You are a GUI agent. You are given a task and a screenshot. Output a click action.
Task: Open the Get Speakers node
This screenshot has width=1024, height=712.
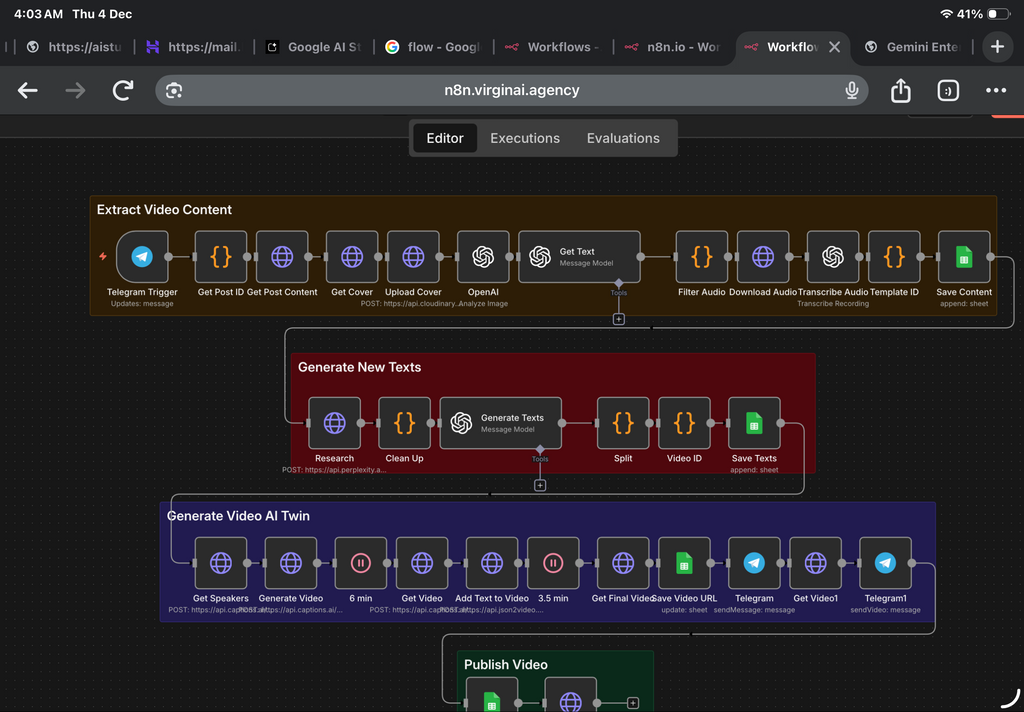click(220, 562)
